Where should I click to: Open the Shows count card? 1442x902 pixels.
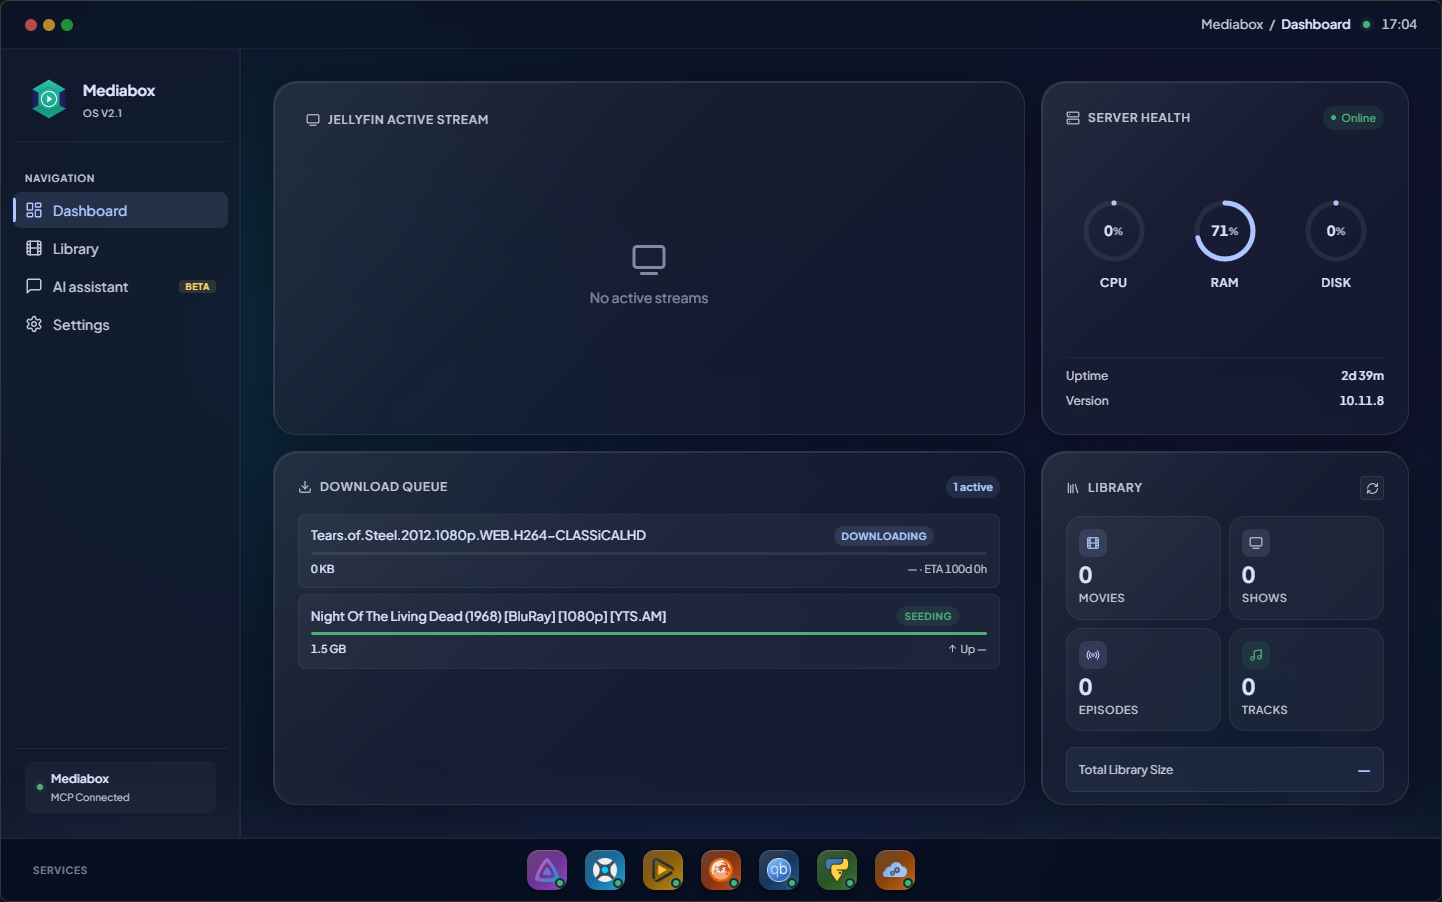coord(1306,568)
